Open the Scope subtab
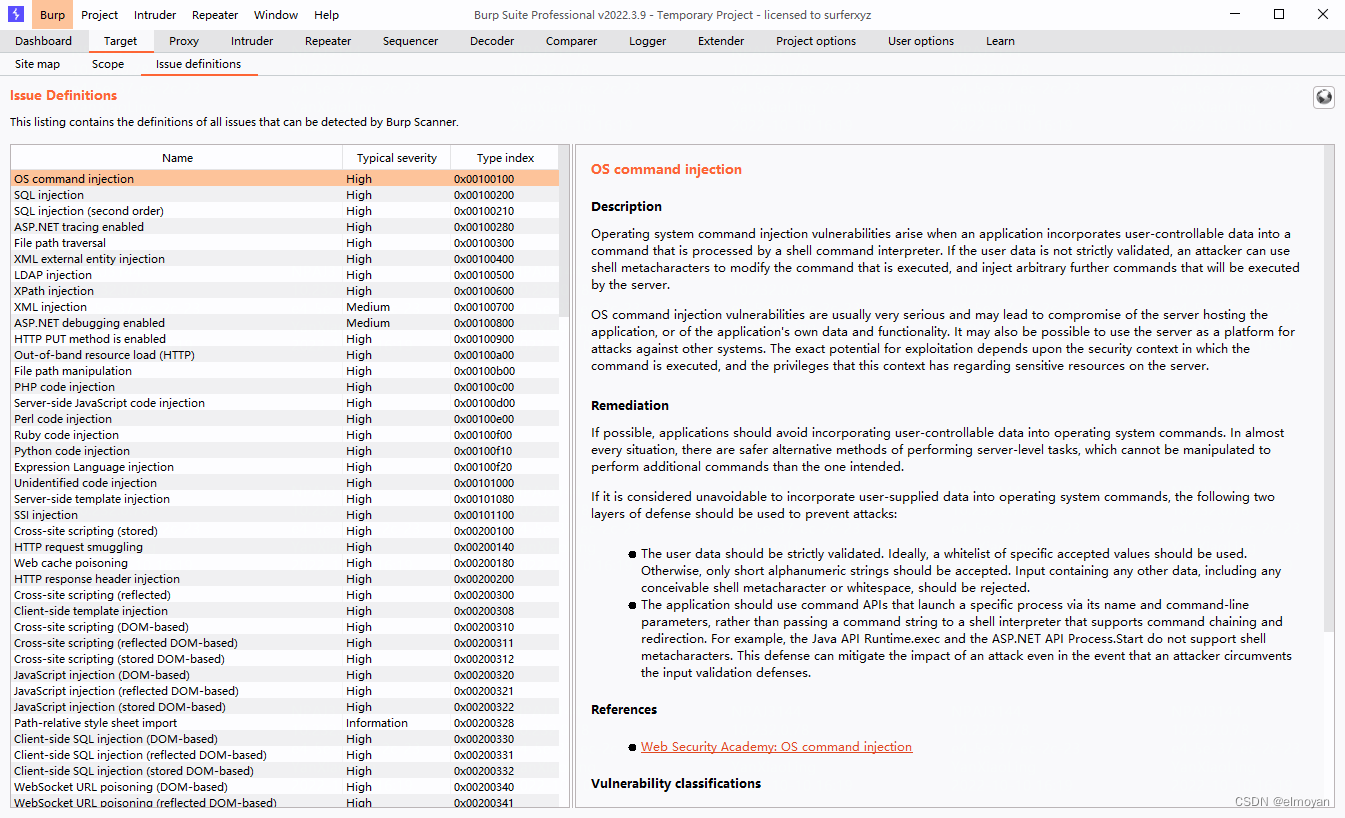Screen dimensions: 1345x818 coord(108,63)
